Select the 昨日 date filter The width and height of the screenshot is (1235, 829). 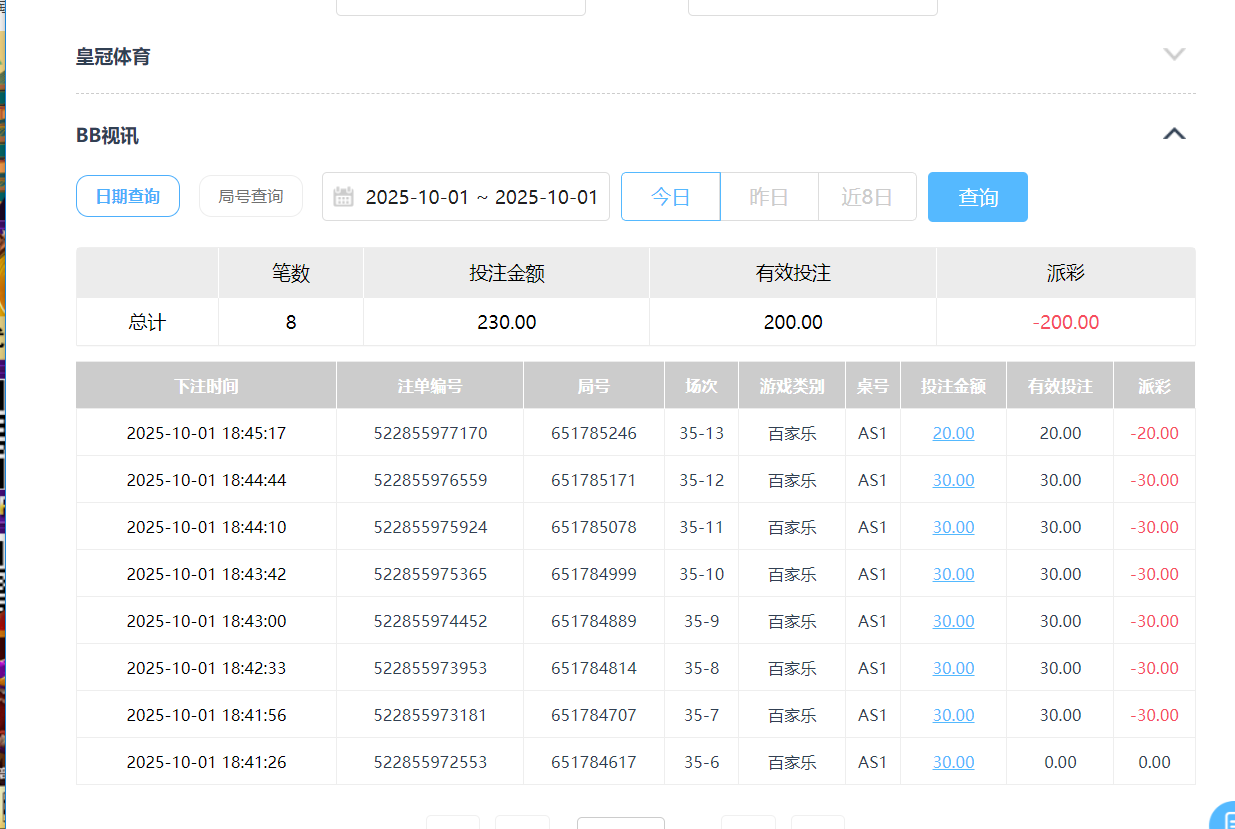(x=769, y=196)
